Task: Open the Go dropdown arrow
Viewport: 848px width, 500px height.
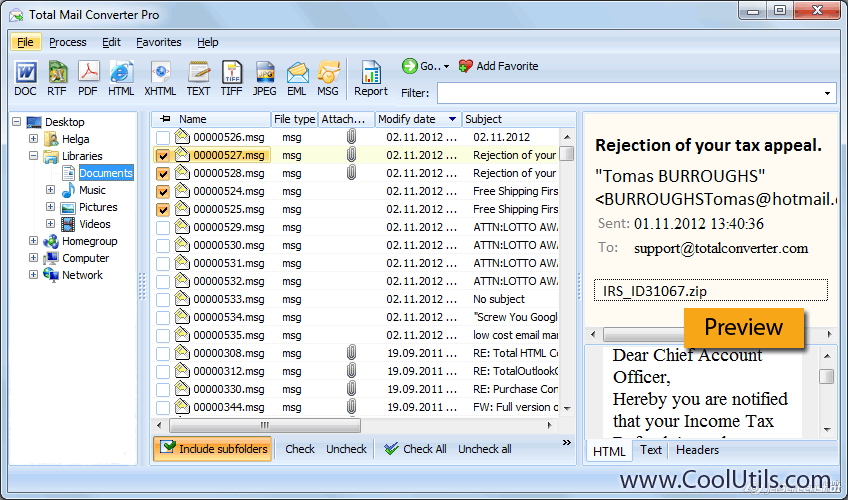Action: 446,66
